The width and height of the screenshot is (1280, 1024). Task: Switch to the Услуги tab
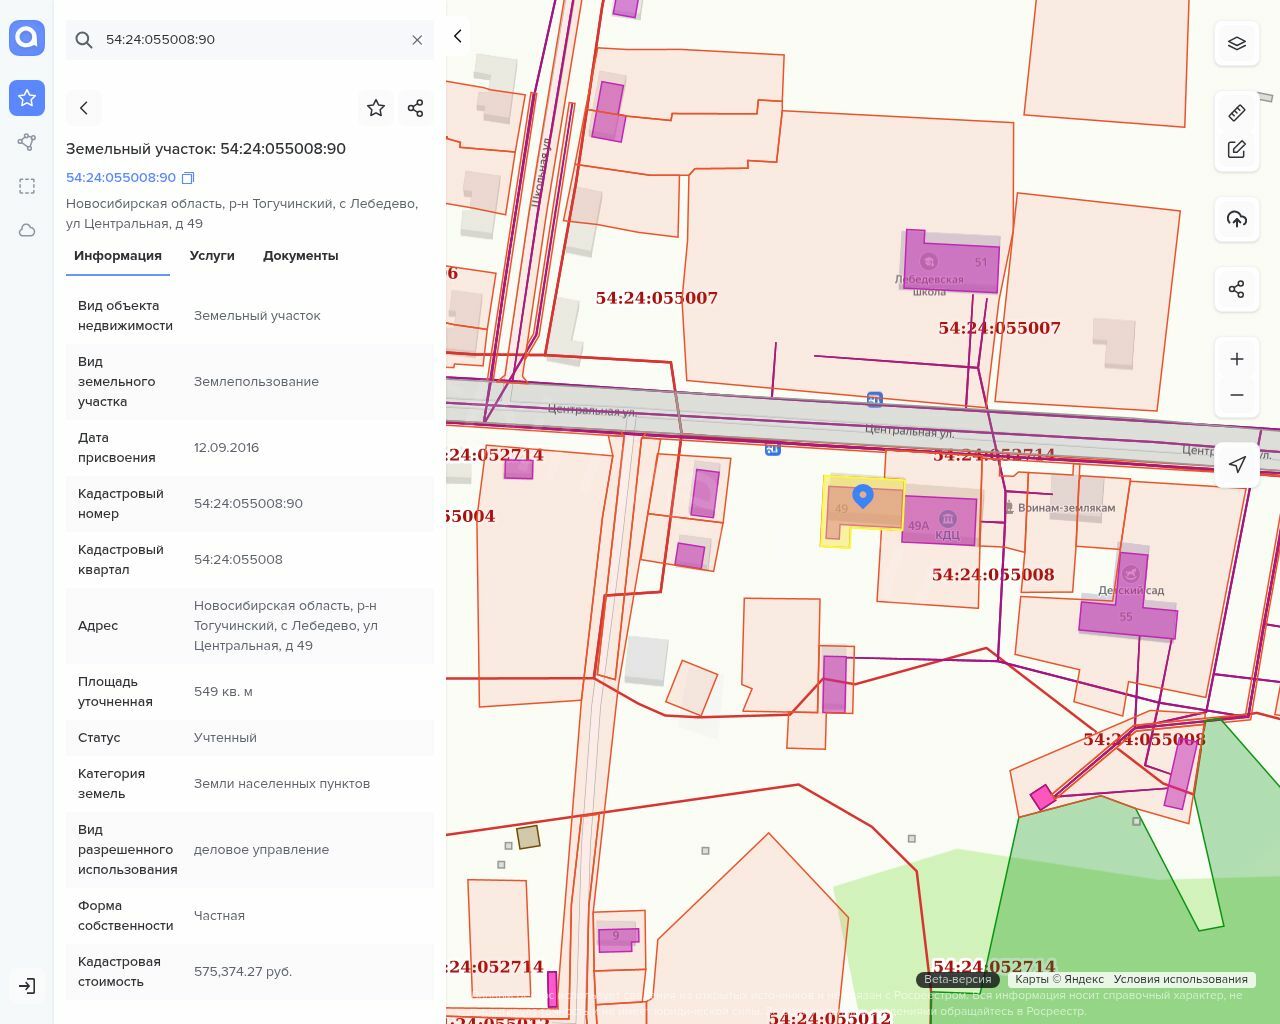(x=212, y=256)
